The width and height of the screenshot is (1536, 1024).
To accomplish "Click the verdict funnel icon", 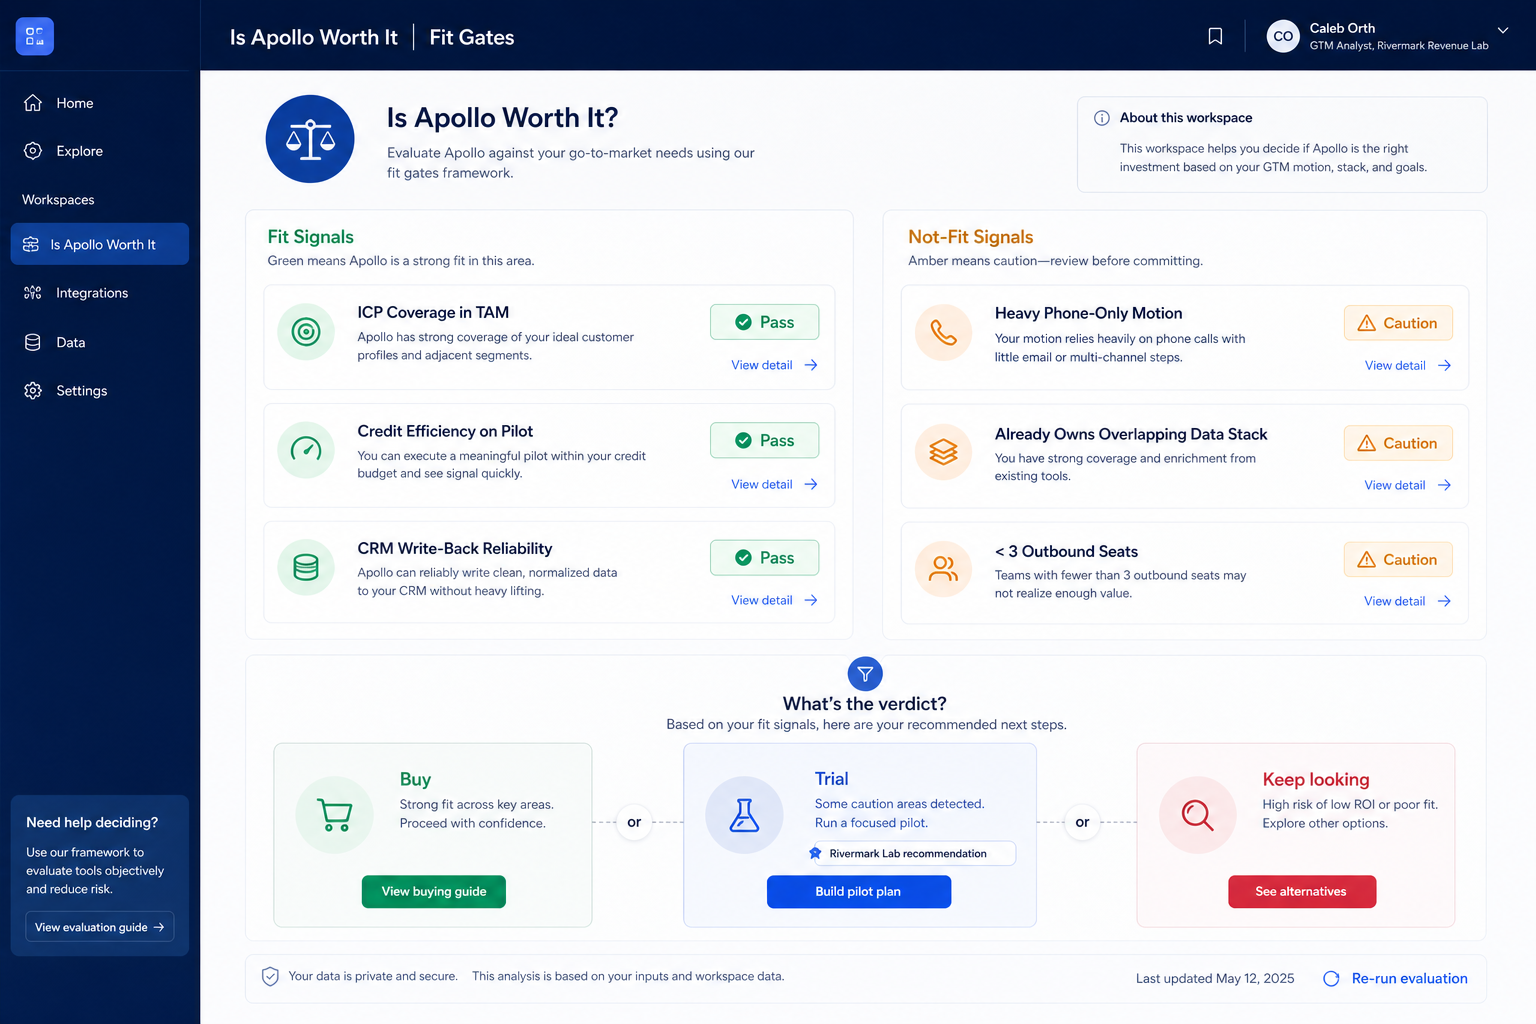I will point(865,674).
